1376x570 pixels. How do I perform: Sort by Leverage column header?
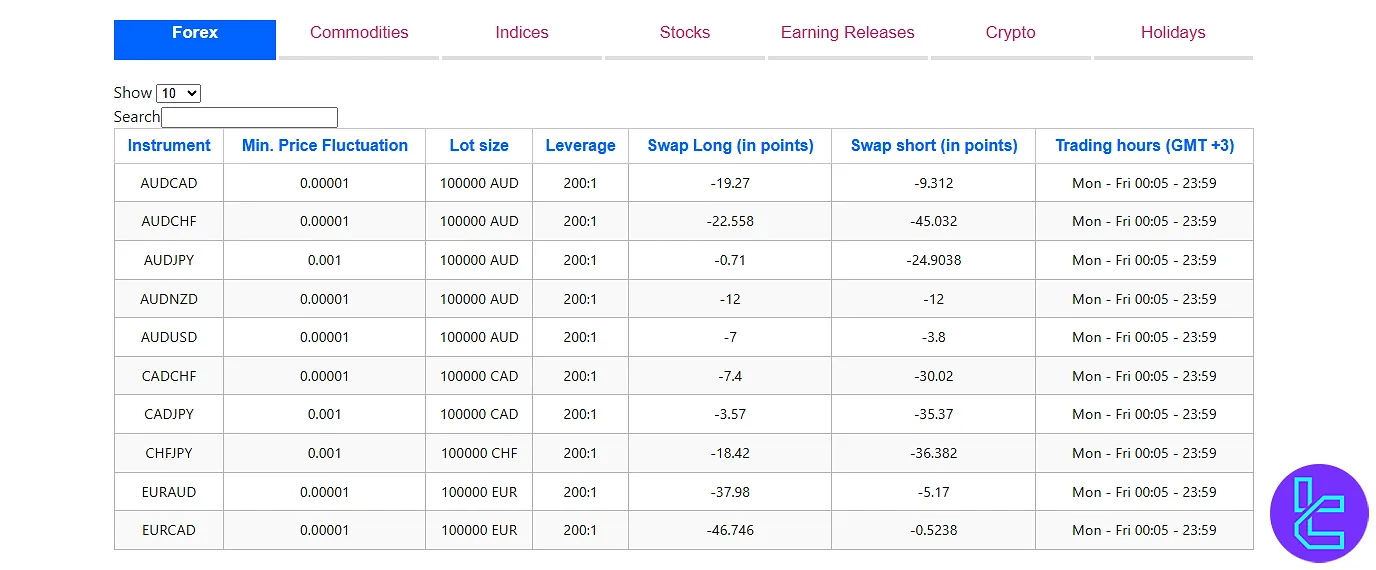(580, 146)
